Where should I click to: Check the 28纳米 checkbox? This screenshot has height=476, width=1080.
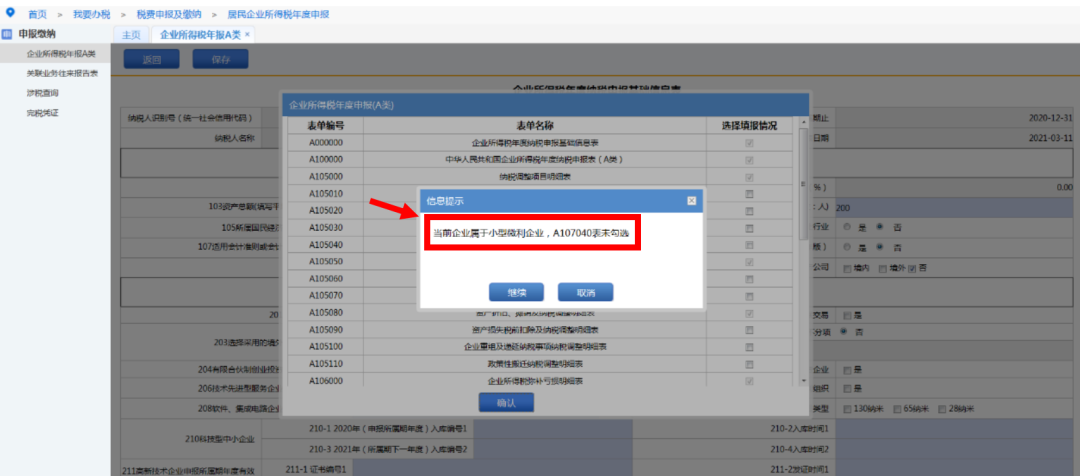[x=943, y=408]
